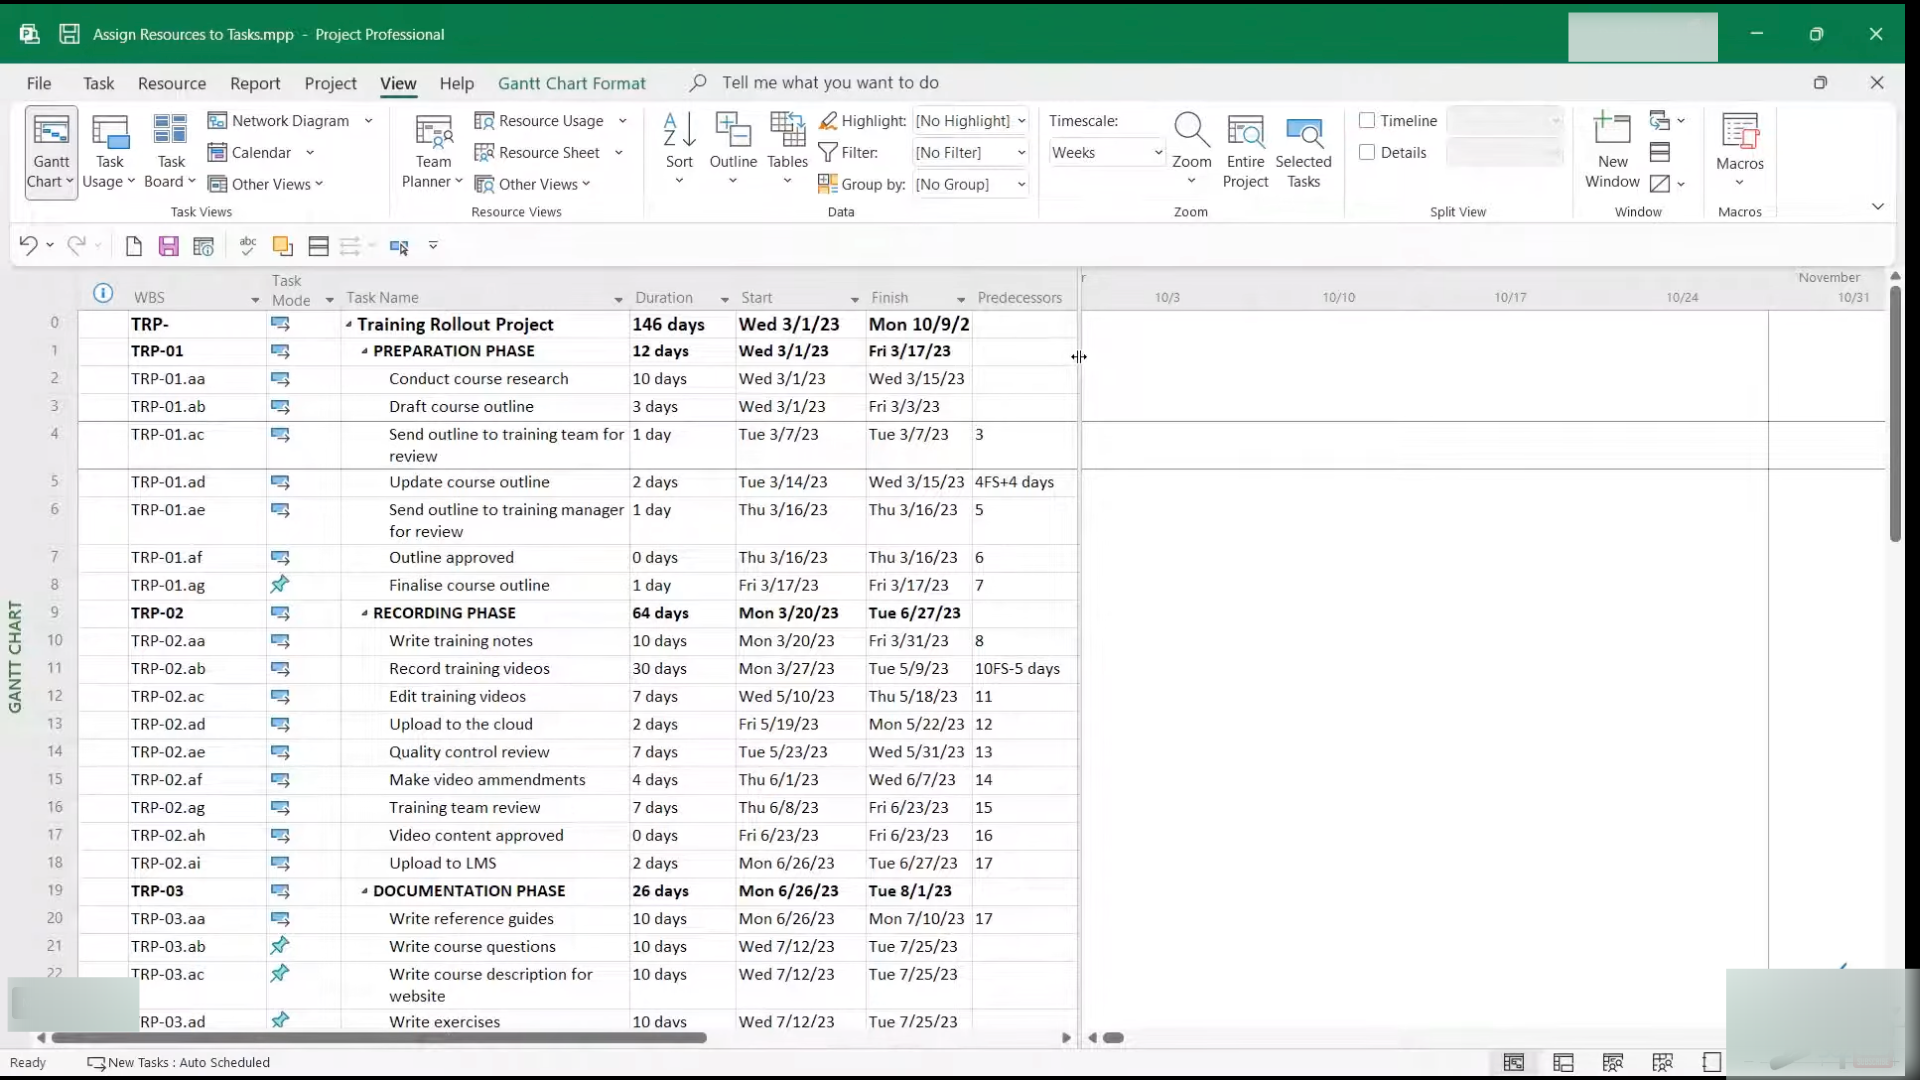1920x1080 pixels.
Task: Open the Gantt Chart Format tab
Action: [x=571, y=83]
